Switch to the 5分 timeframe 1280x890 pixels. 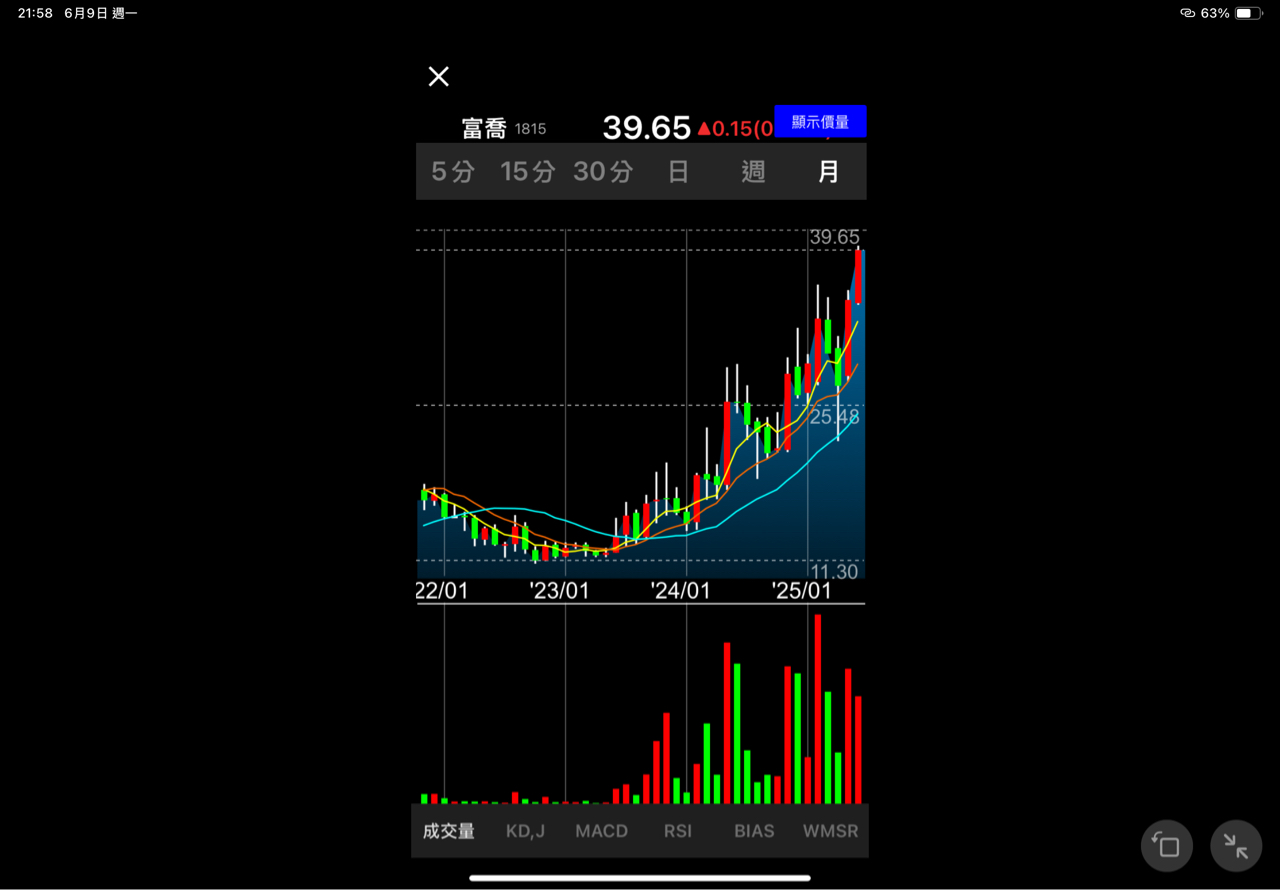click(x=452, y=172)
